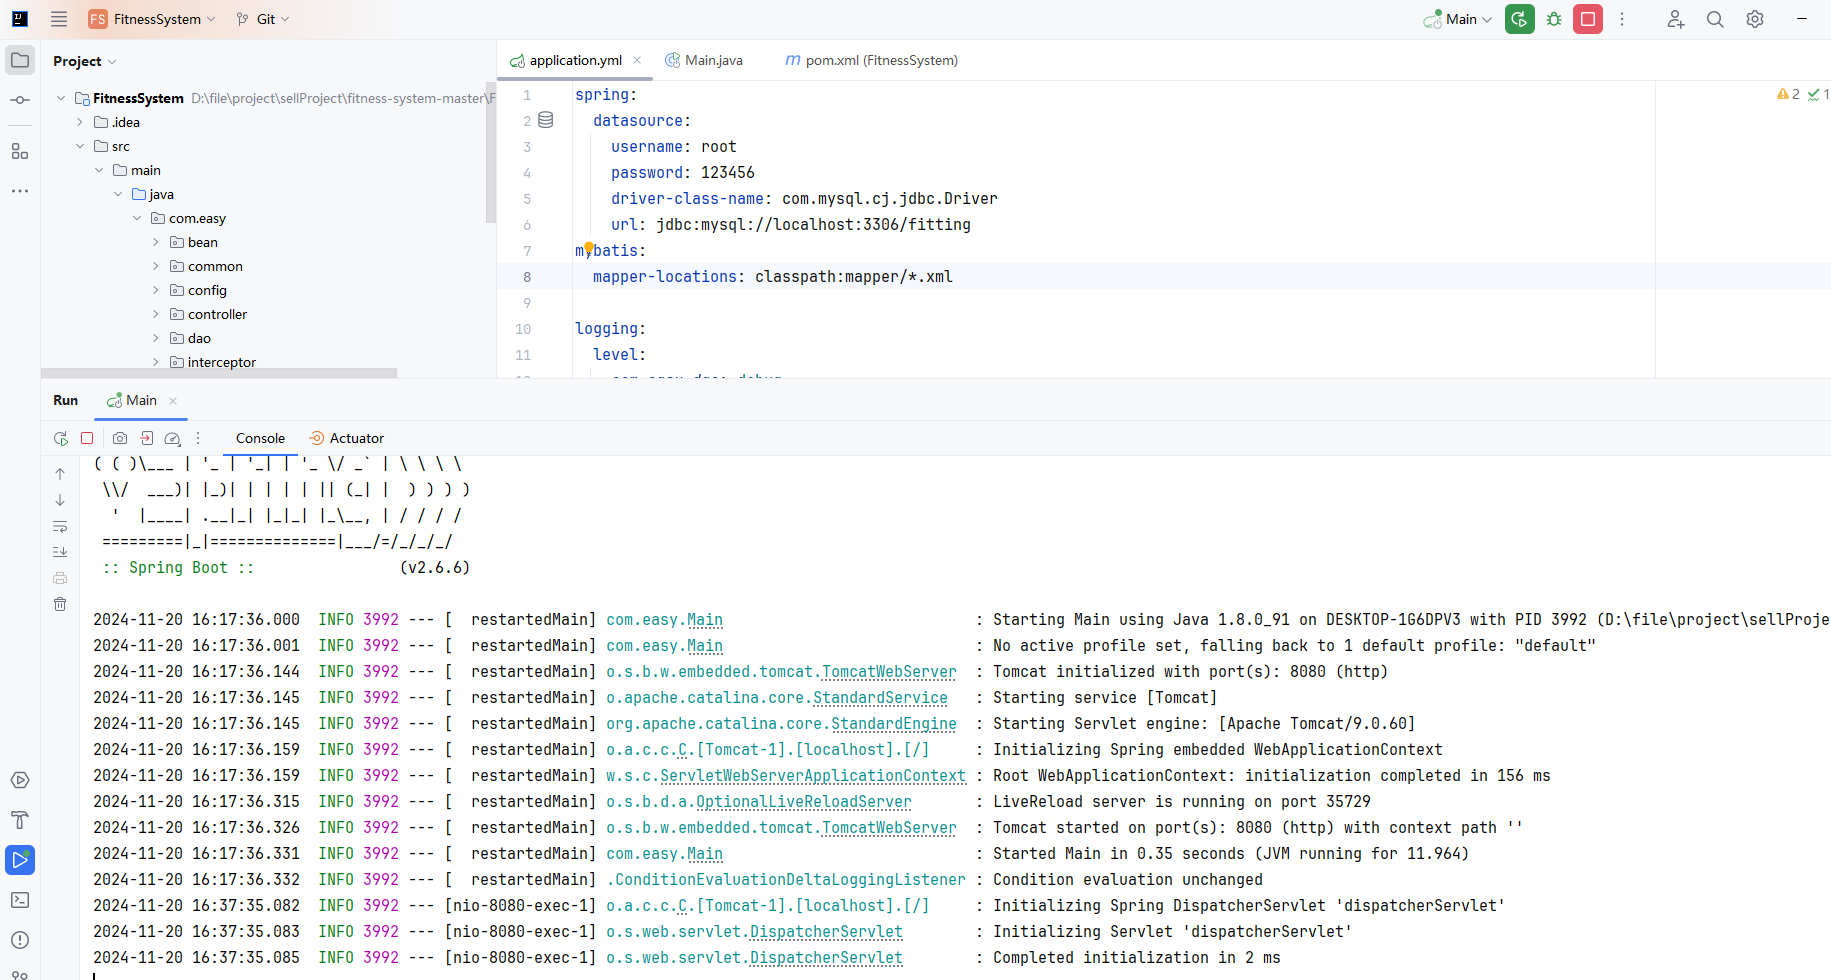Collapse the com.easy package
The image size is (1831, 980).
137,218
